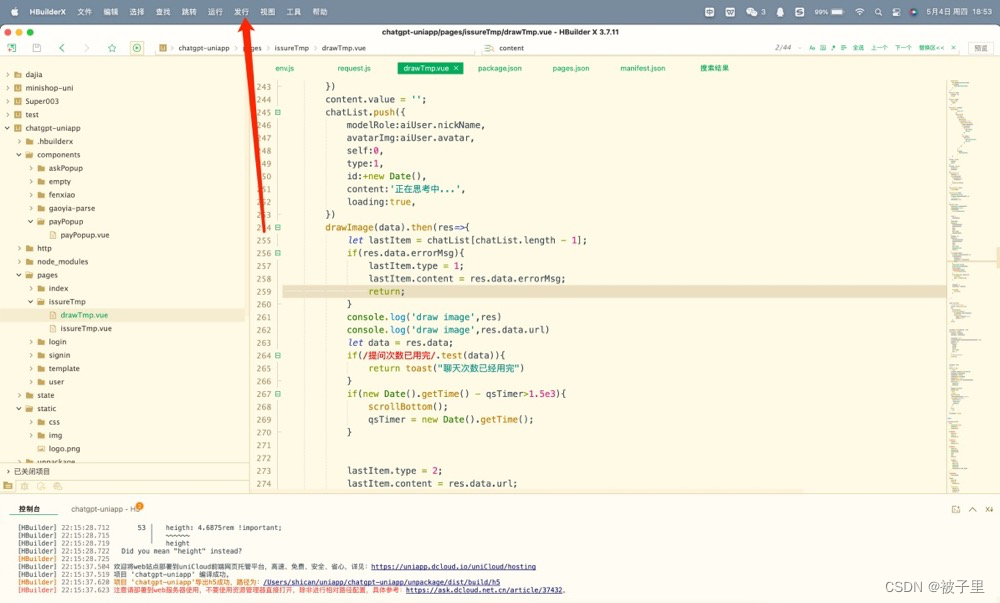Click 下一个 next match button
The height and width of the screenshot is (603, 1000).
click(903, 48)
